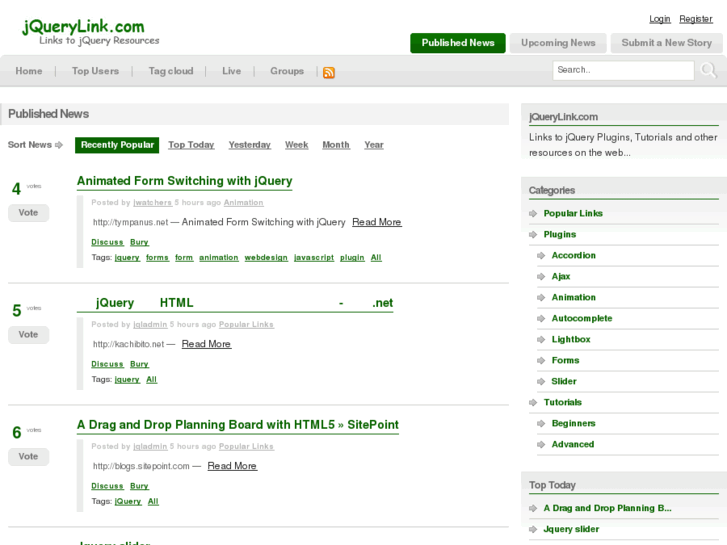Open Autocomplete subcategory

click(x=582, y=319)
